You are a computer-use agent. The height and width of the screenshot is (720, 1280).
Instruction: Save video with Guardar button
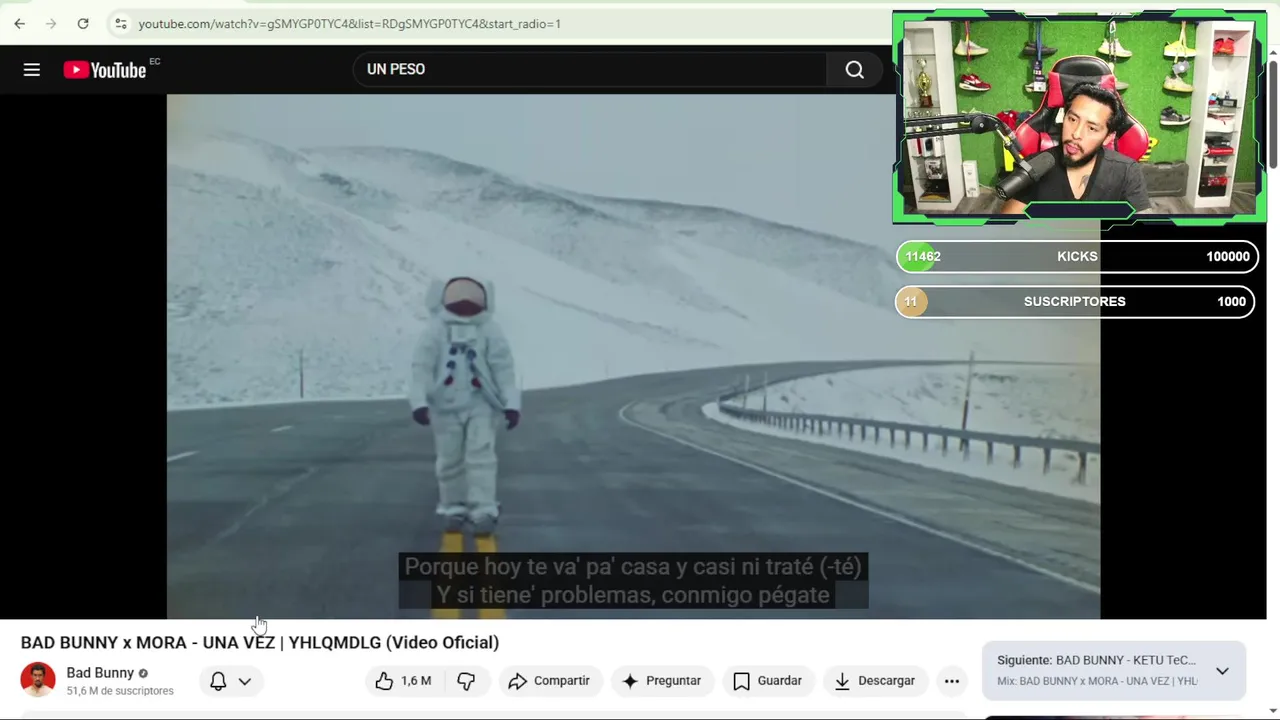coord(768,681)
